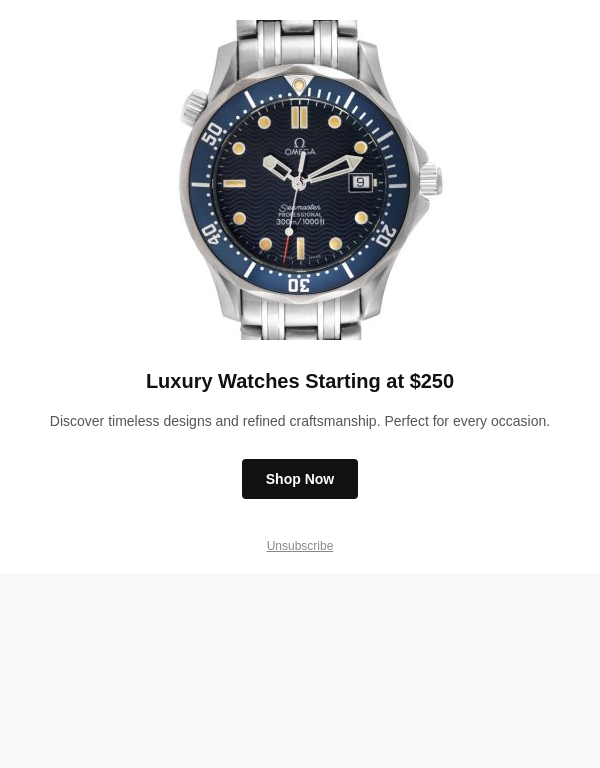The image size is (600, 768).
Task: Click the watch crown on right side
Action: tap(431, 180)
